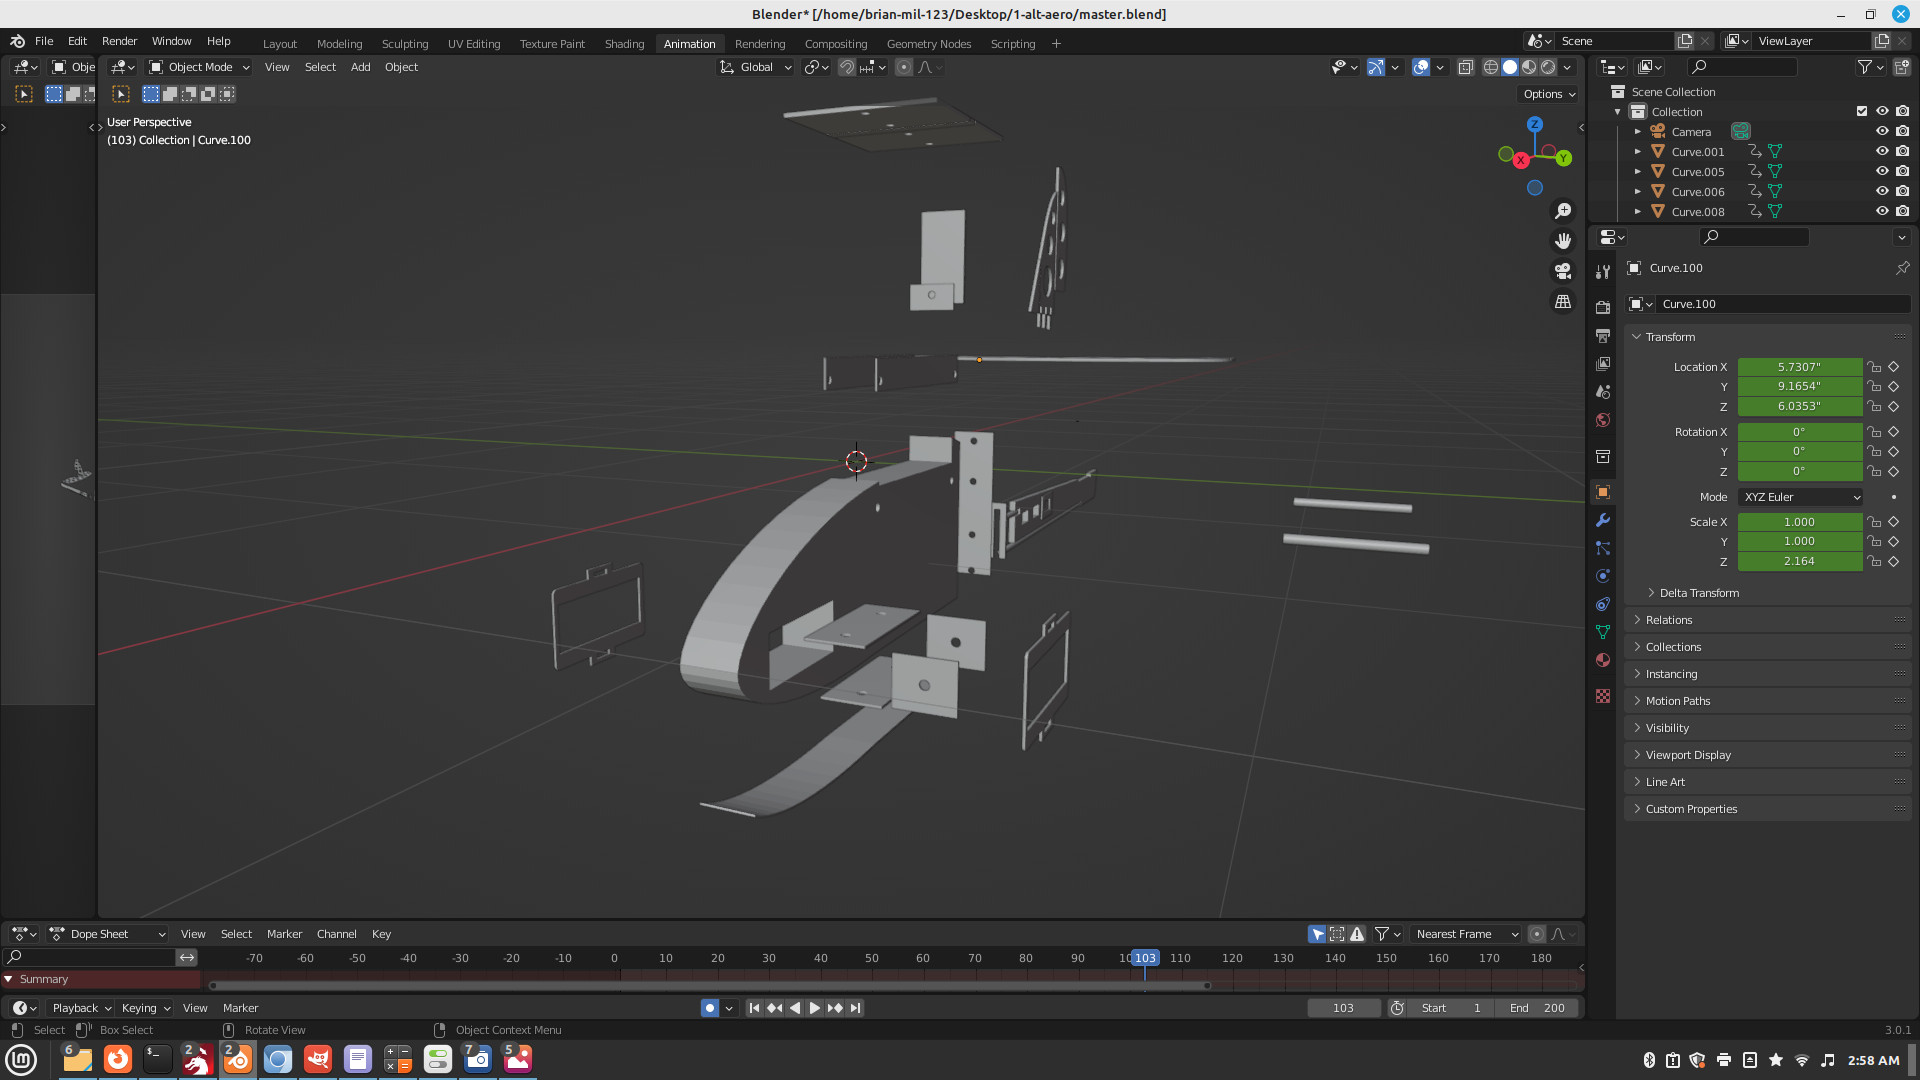Animate Location X with its keyframe diamond

point(1894,367)
